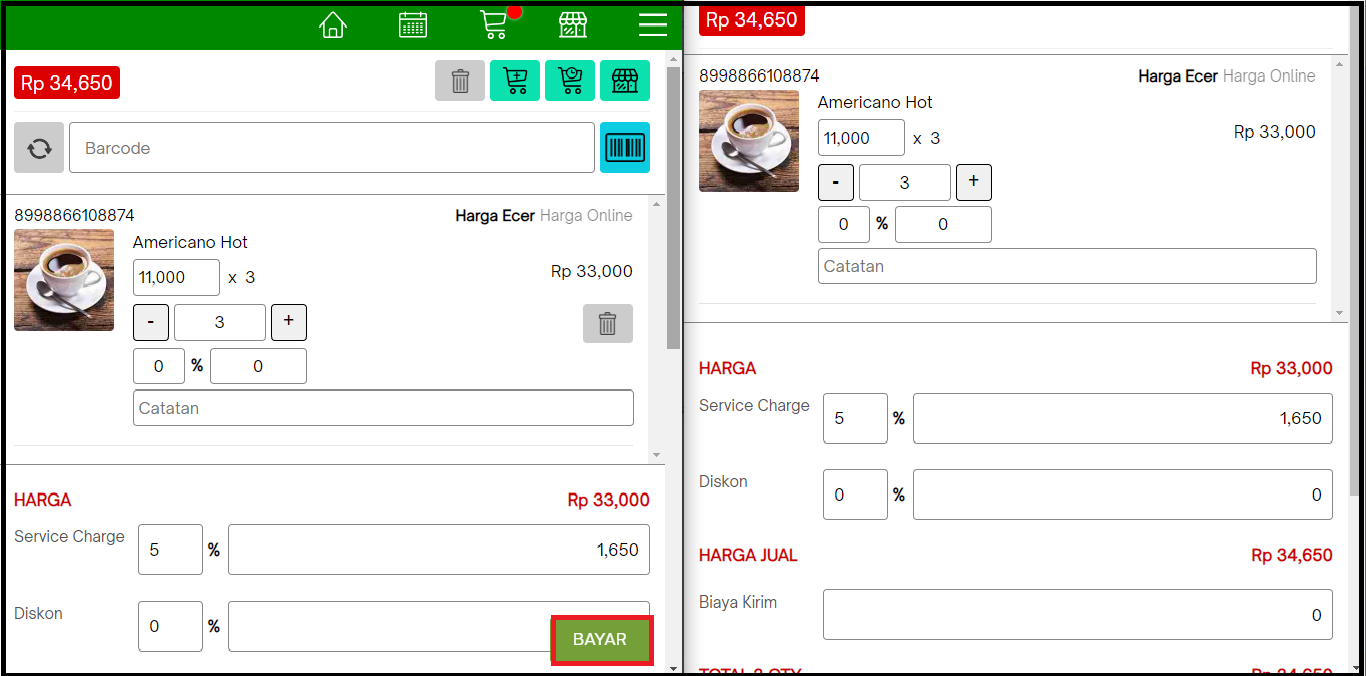Click the refresh icon beside the Barcode field

click(38, 147)
